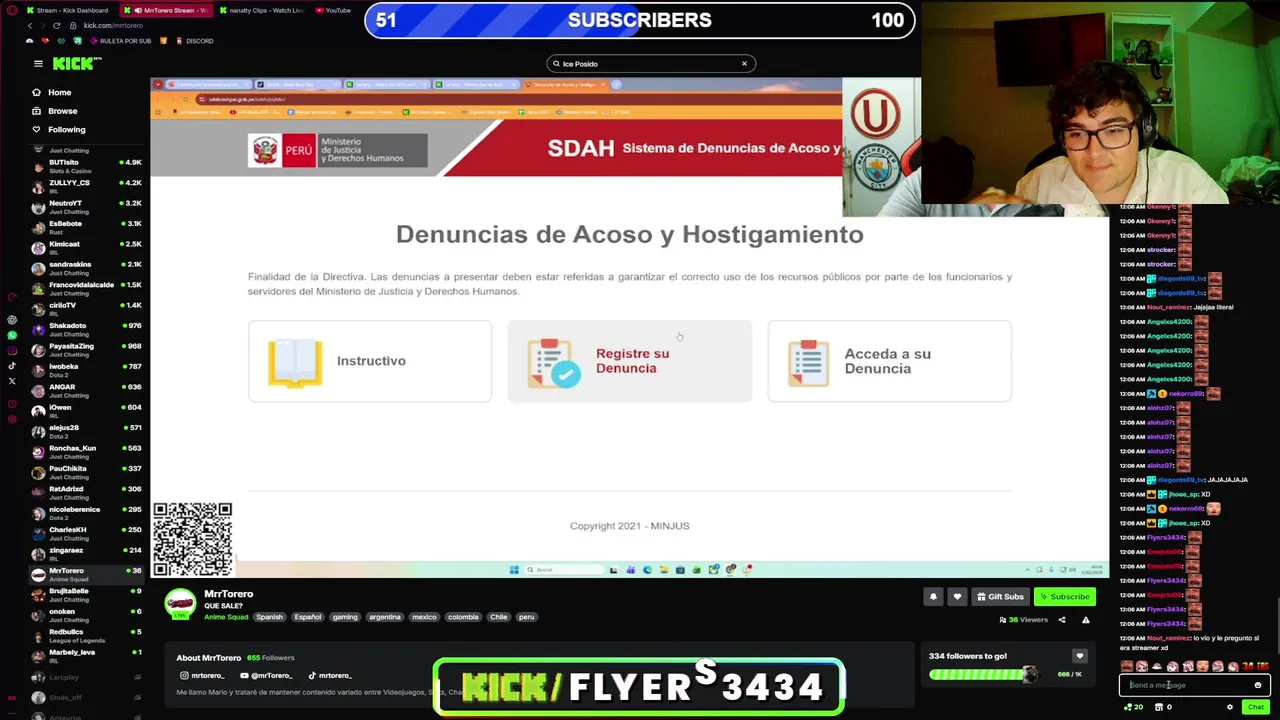Open BrujitaBelle channel in sidebar
This screenshot has height=720, width=1280.
(88, 595)
